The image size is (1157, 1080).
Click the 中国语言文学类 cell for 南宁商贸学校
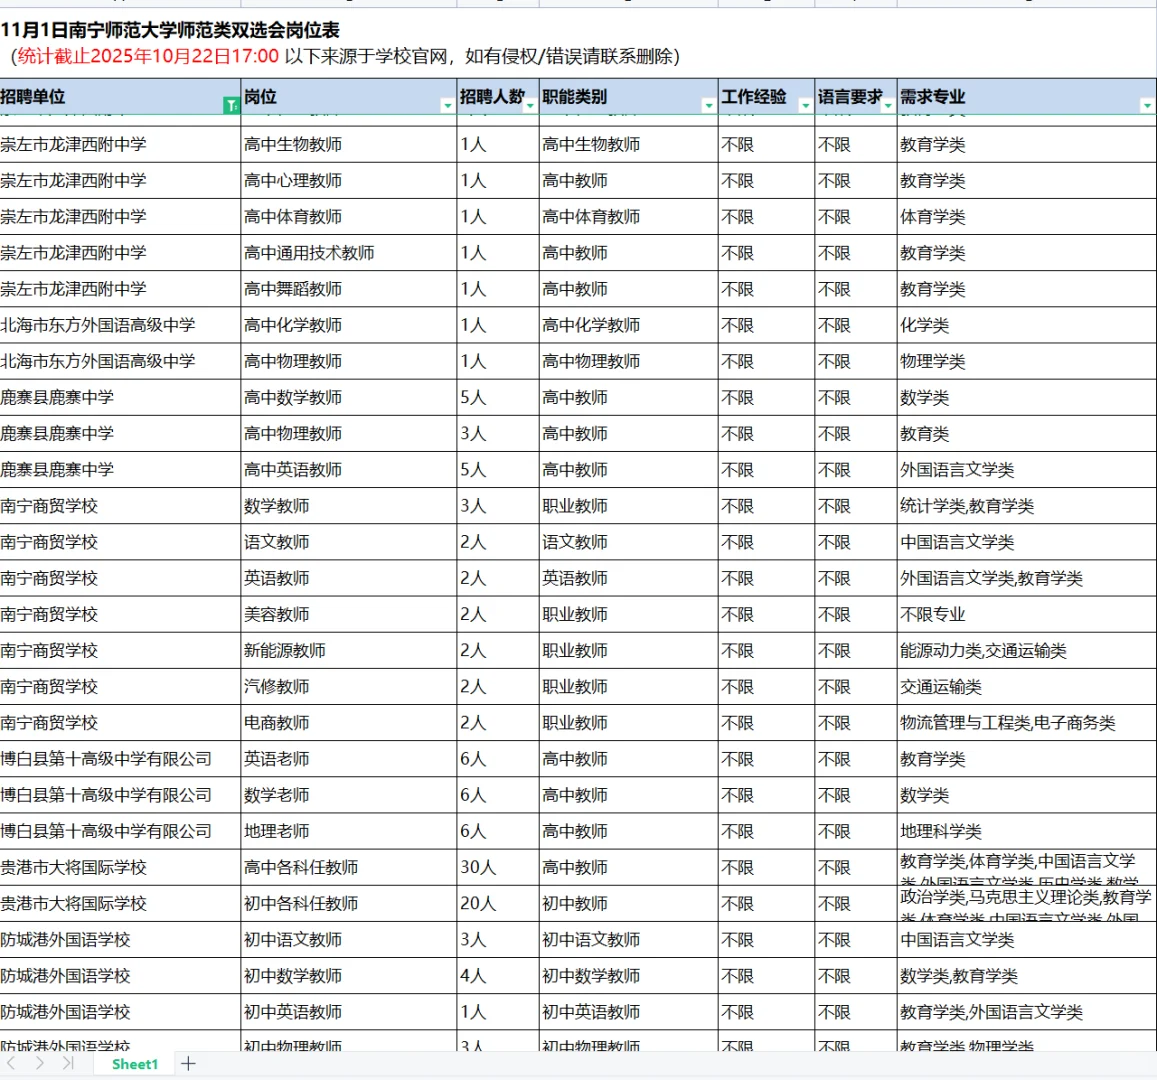[x=1026, y=542]
